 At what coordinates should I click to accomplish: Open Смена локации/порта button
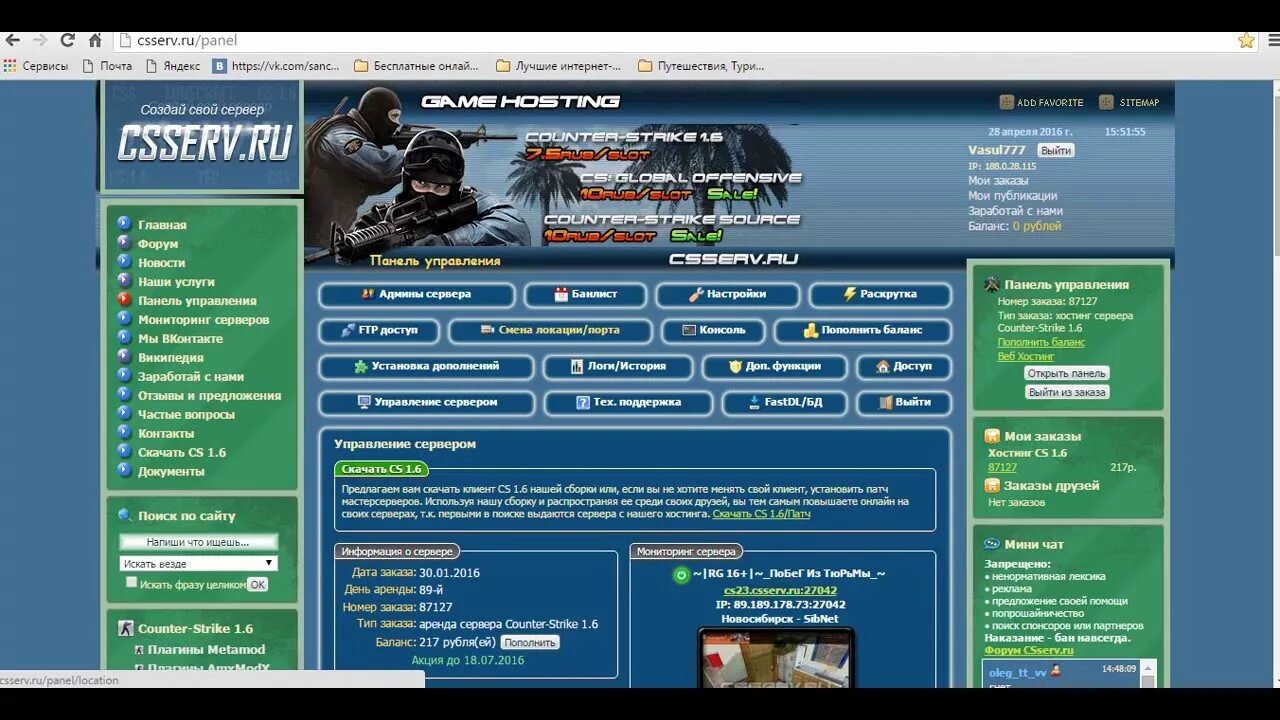point(550,330)
